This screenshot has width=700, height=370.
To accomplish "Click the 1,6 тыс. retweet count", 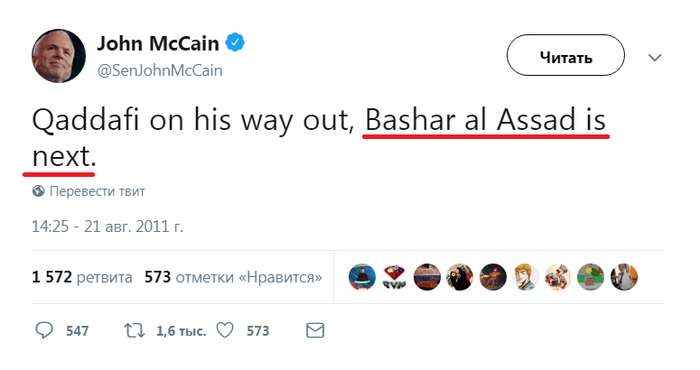I will 181,331.
